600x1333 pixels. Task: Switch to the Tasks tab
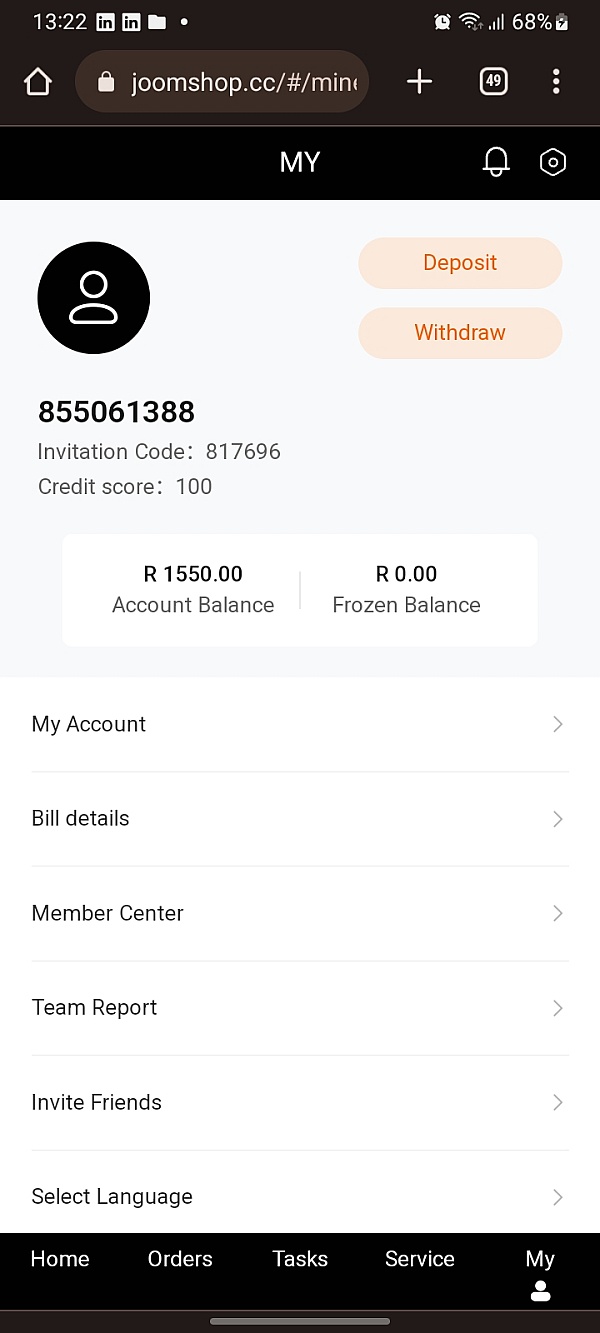(x=300, y=1259)
